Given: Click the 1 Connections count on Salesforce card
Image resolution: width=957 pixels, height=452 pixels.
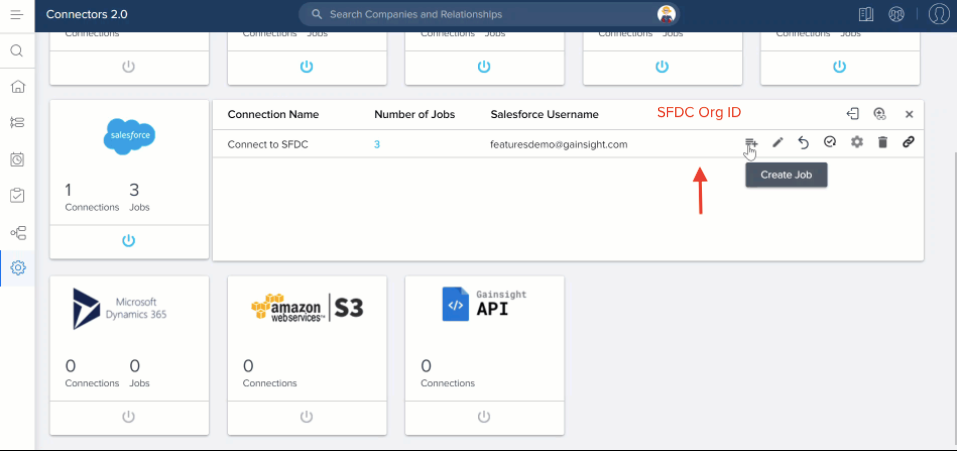Looking at the screenshot, I should click(x=92, y=196).
